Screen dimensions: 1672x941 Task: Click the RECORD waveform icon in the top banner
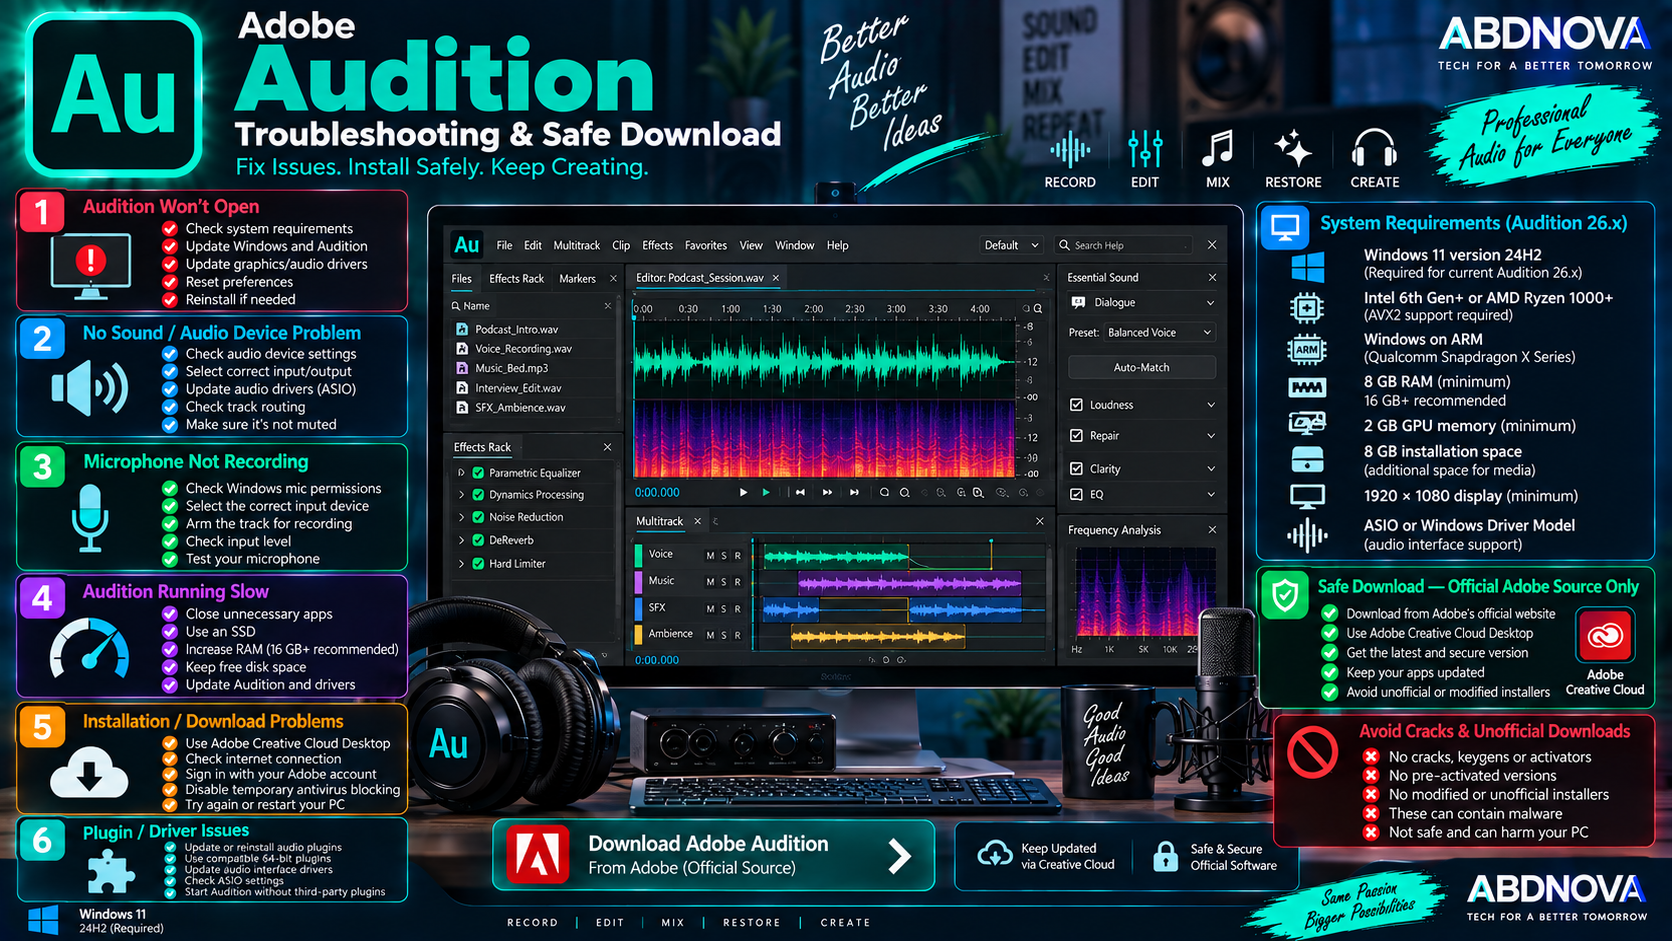point(1070,150)
